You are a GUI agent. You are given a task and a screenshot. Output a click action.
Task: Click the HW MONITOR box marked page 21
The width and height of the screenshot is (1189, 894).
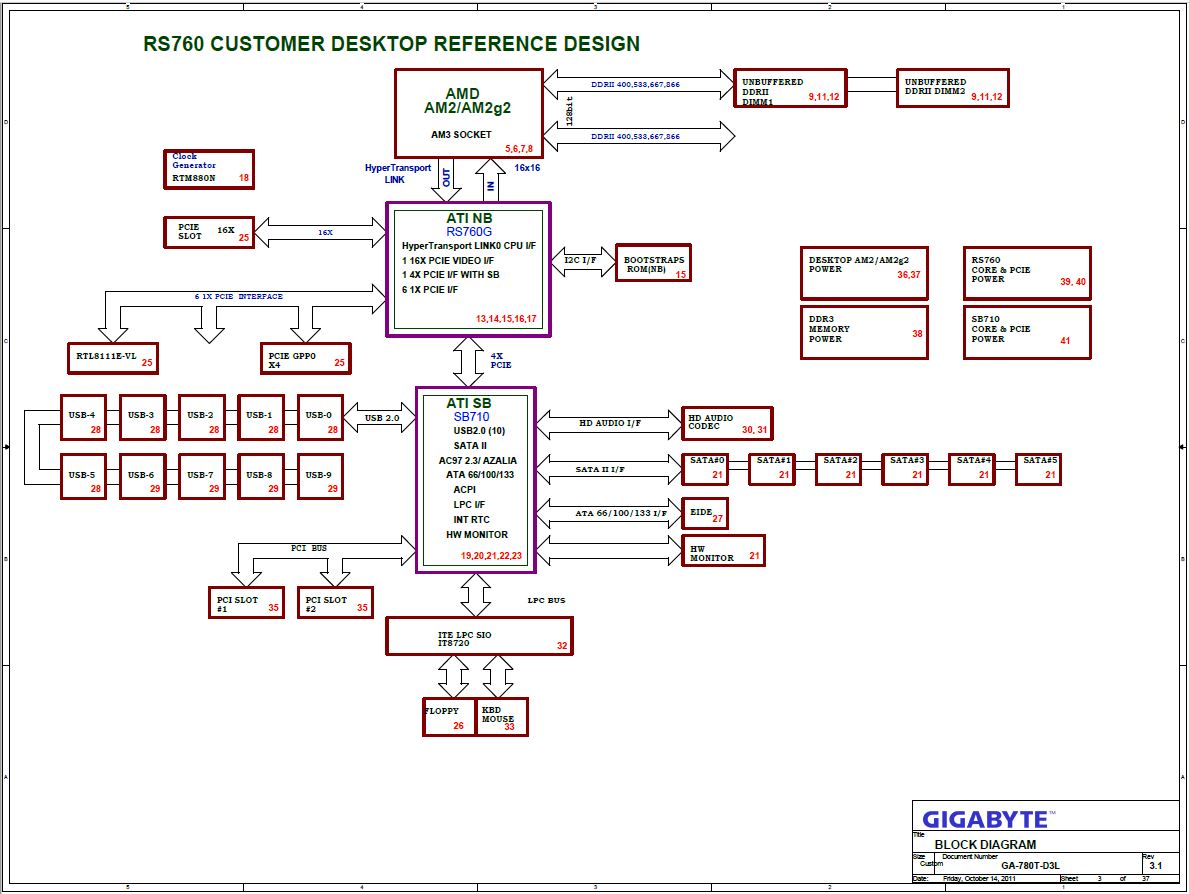[723, 551]
